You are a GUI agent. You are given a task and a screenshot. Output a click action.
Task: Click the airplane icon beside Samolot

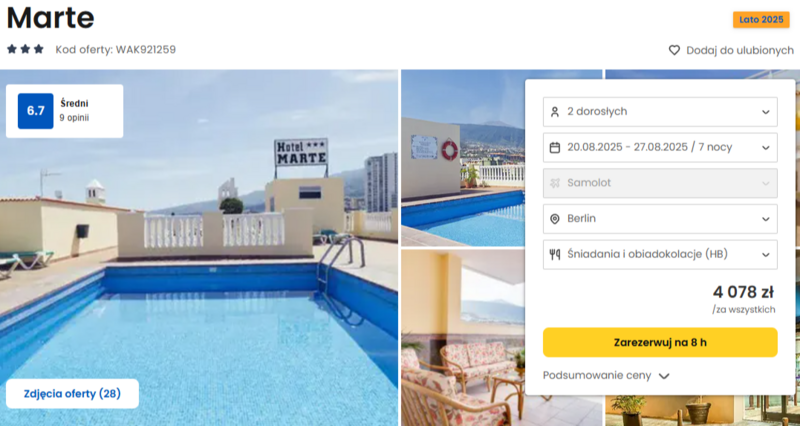click(555, 183)
